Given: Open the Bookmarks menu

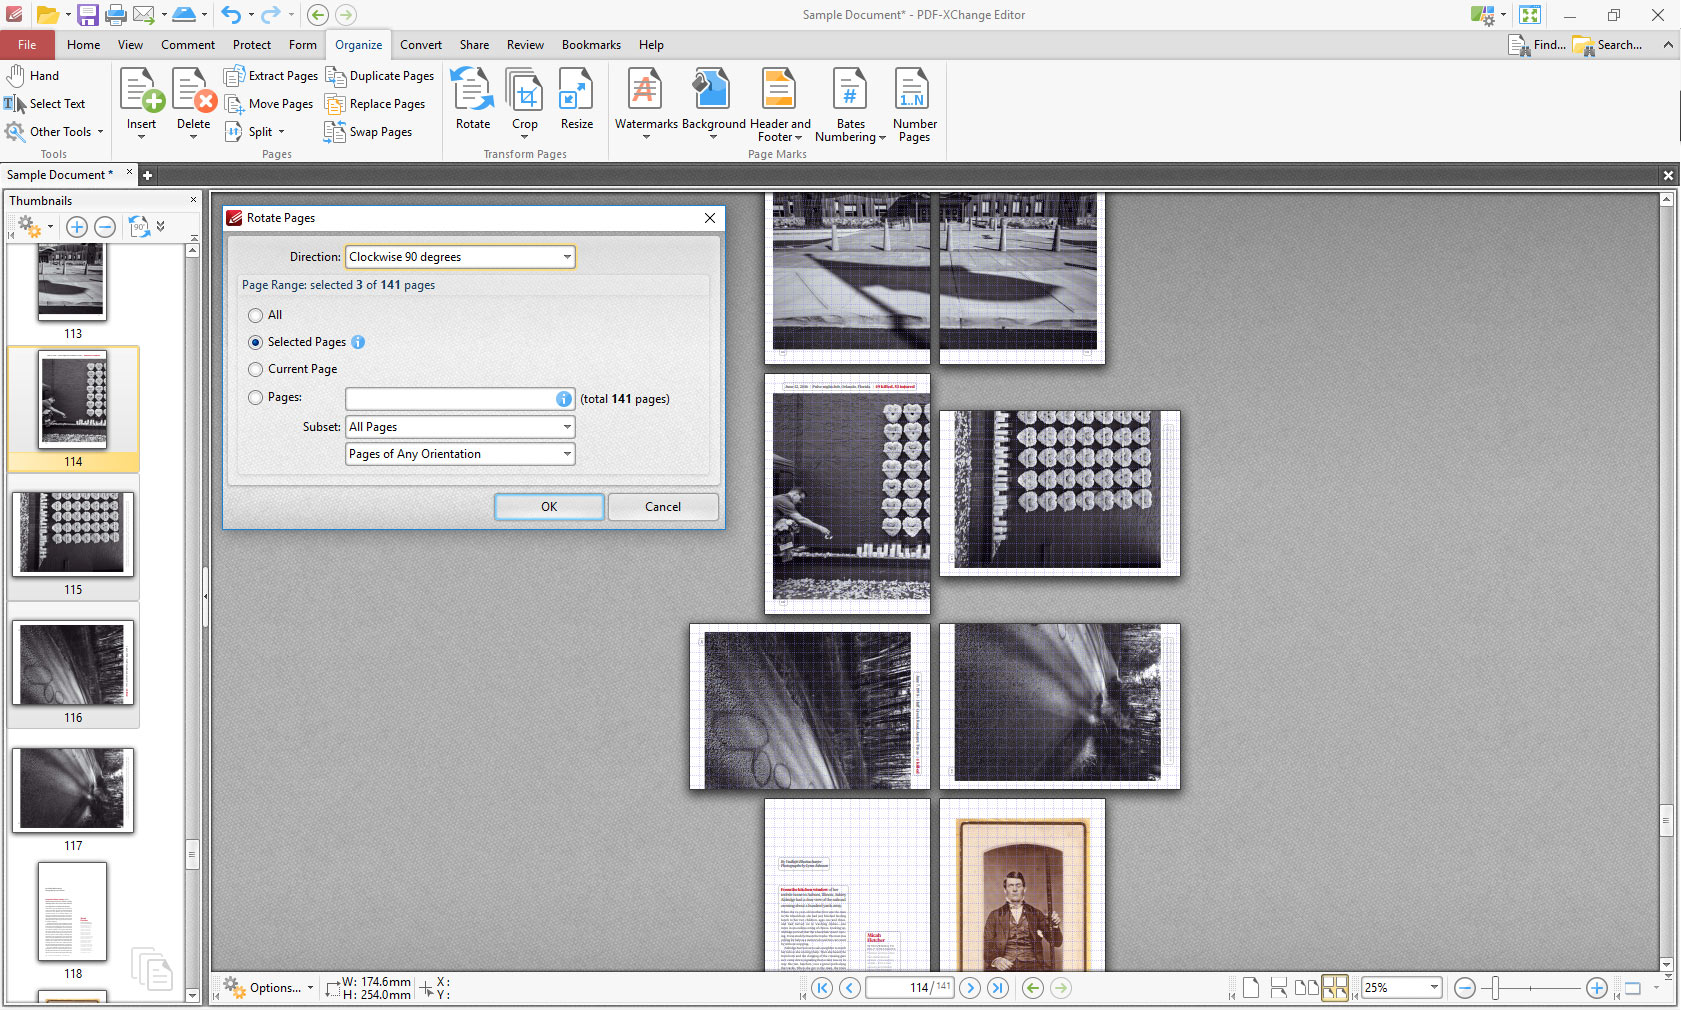Looking at the screenshot, I should point(590,44).
